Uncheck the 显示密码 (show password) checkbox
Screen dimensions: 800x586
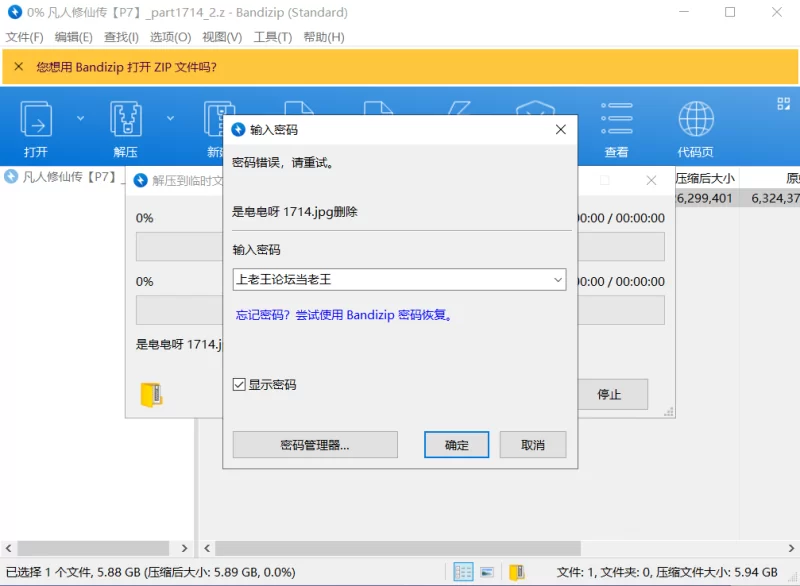pos(239,384)
